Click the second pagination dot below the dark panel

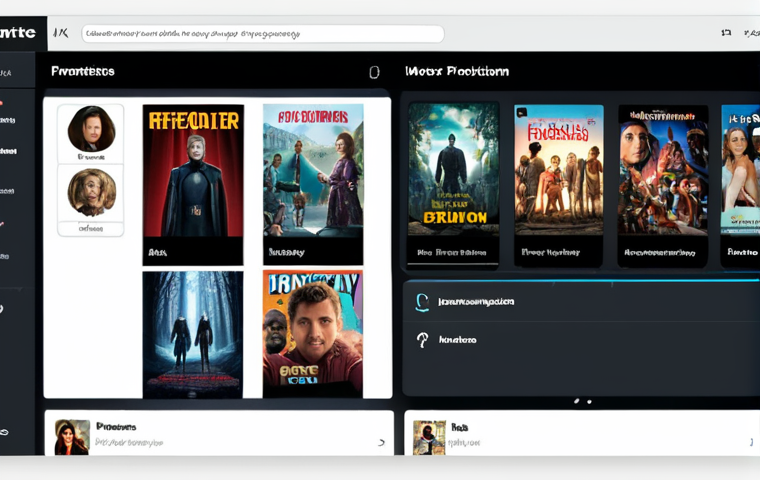pyautogui.click(x=589, y=401)
